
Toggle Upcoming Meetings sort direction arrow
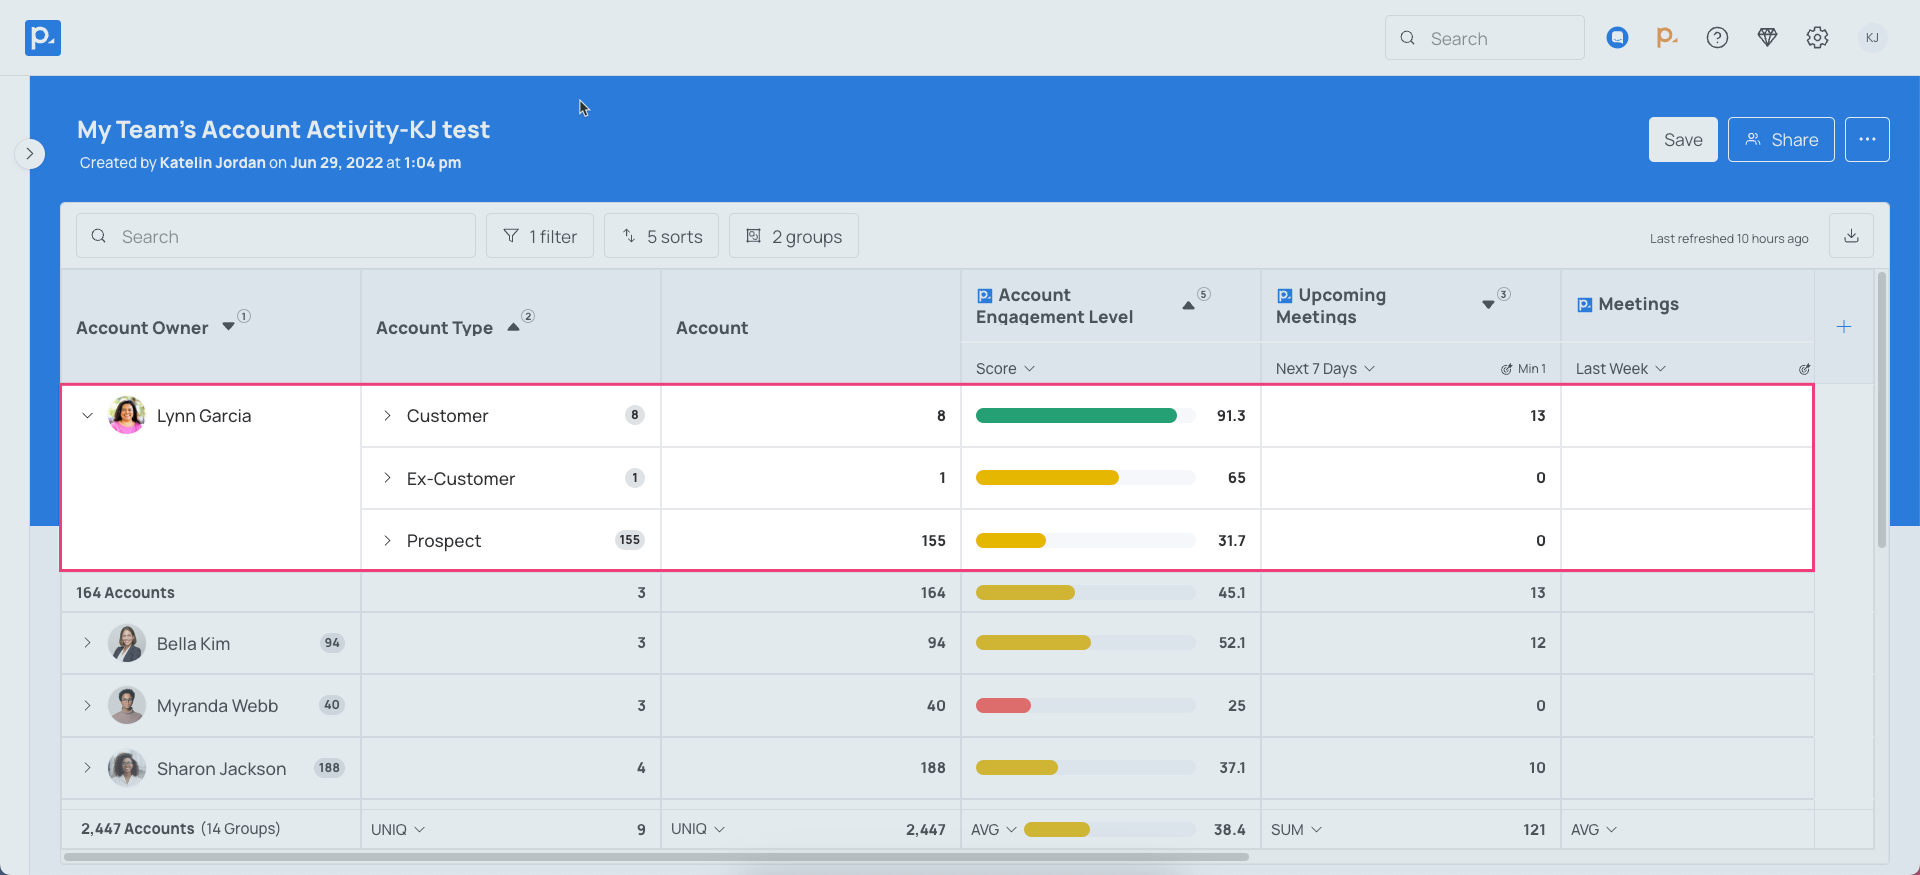click(x=1488, y=305)
